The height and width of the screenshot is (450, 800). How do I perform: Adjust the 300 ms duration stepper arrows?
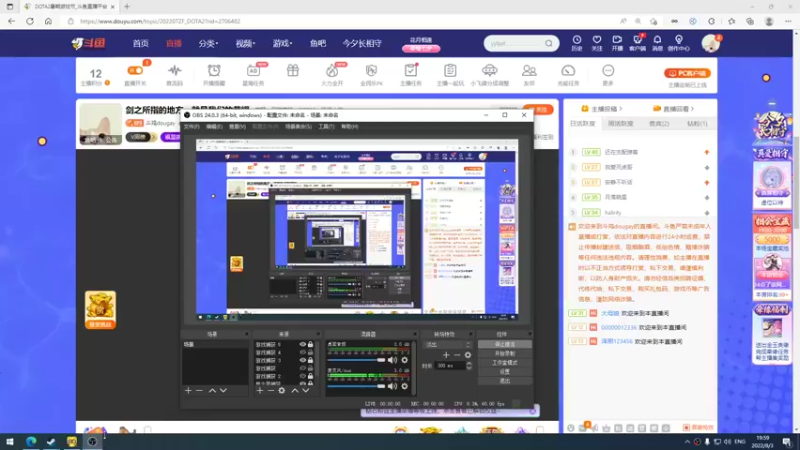click(x=469, y=365)
